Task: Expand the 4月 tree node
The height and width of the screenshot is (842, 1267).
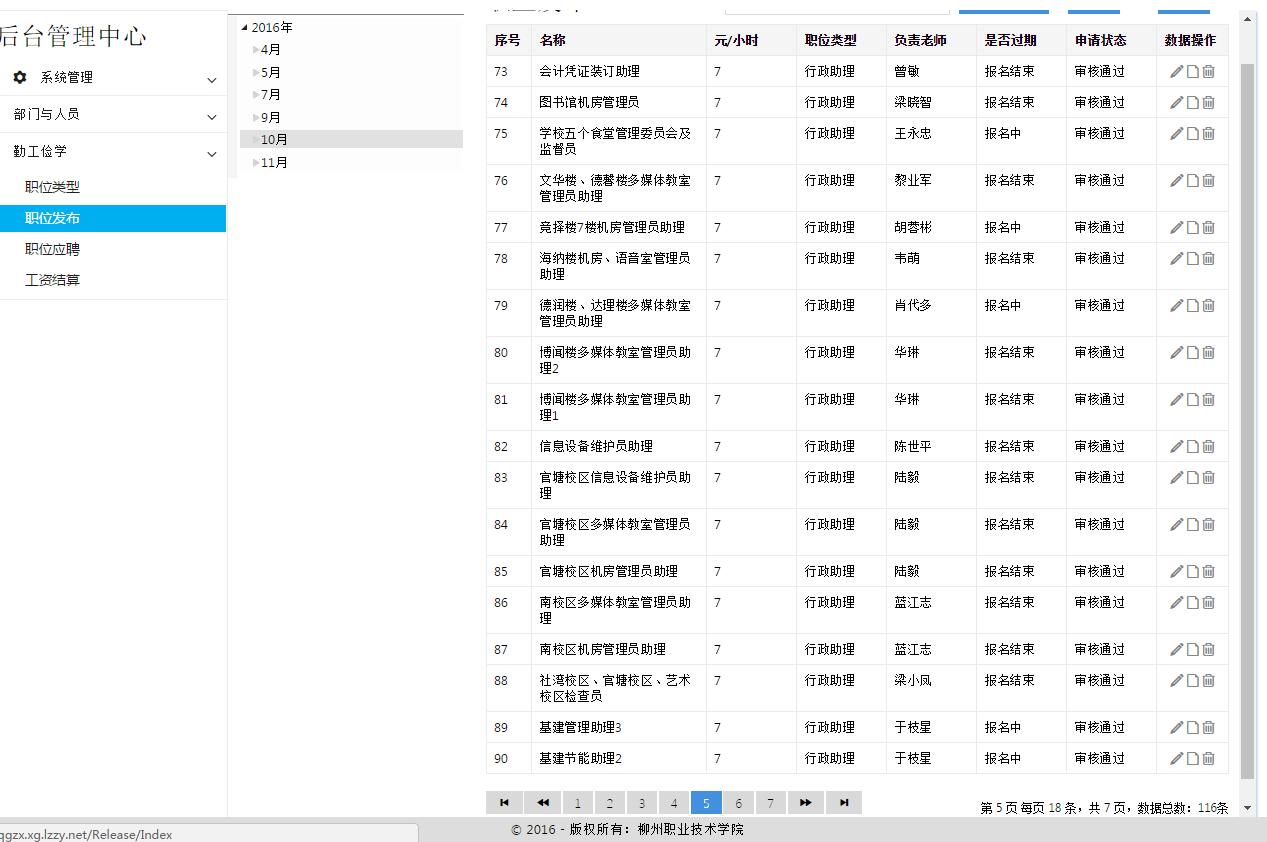Action: coord(256,50)
